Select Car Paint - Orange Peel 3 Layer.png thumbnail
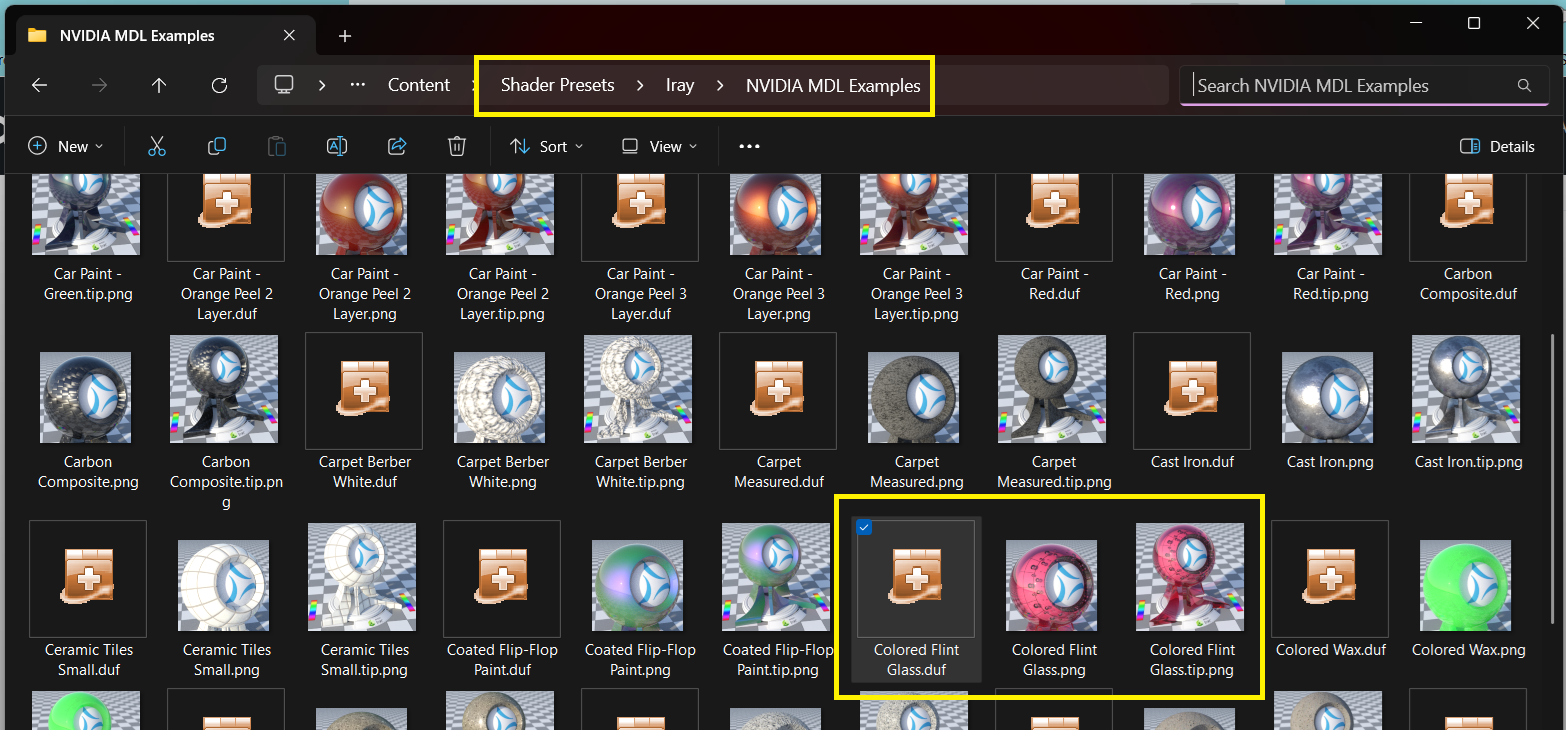This screenshot has height=730, width=1566. pyautogui.click(x=776, y=214)
